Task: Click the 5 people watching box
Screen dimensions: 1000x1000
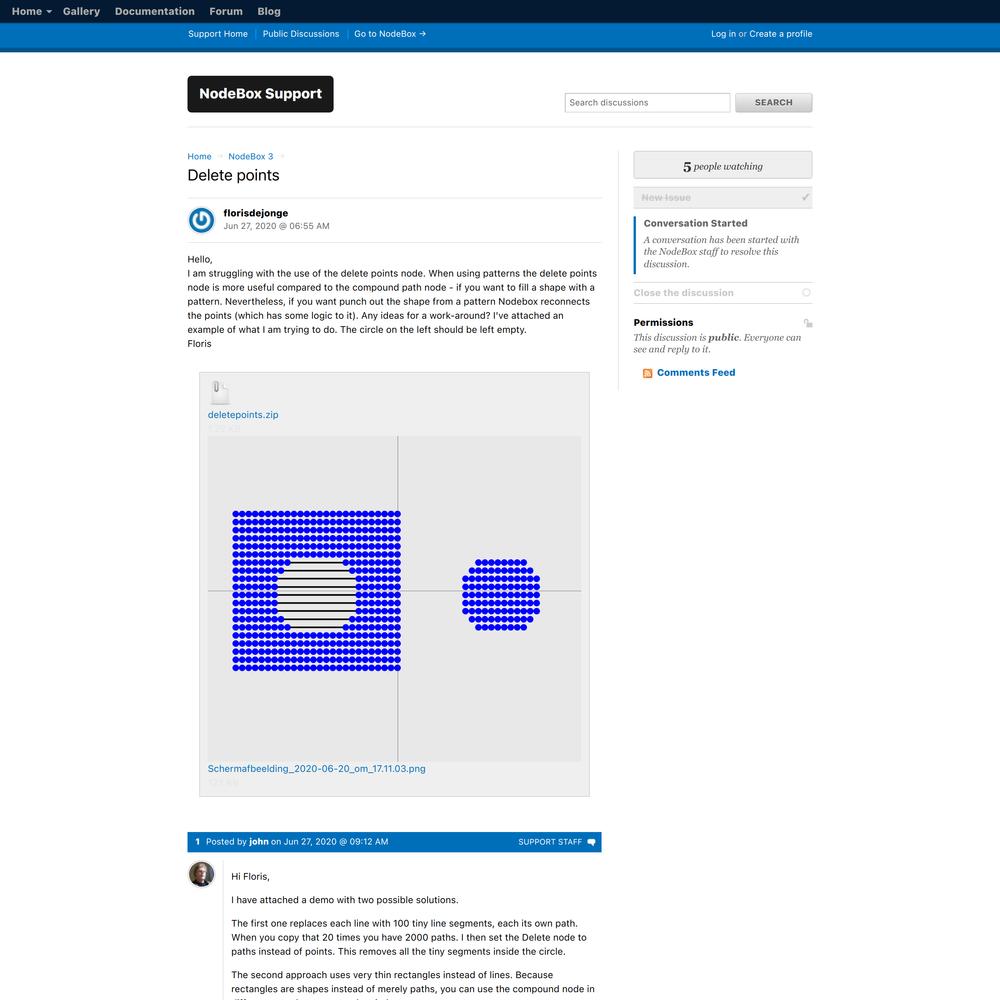Action: coord(723,166)
